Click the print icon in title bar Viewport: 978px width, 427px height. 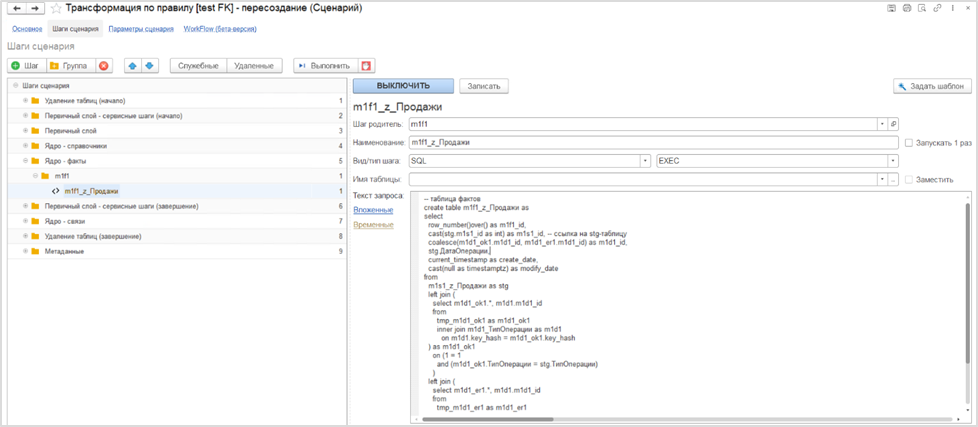click(906, 9)
